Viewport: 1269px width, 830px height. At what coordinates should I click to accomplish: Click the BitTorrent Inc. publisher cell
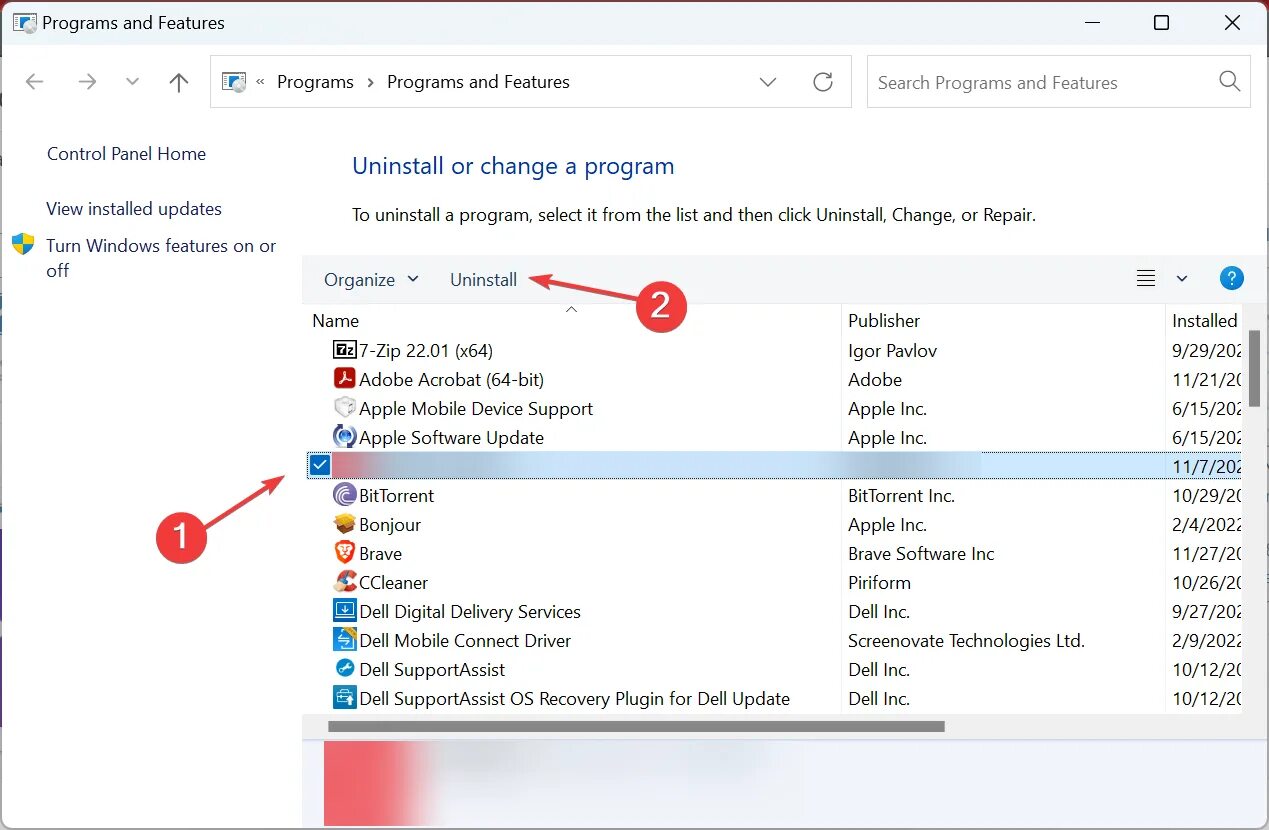tap(901, 495)
